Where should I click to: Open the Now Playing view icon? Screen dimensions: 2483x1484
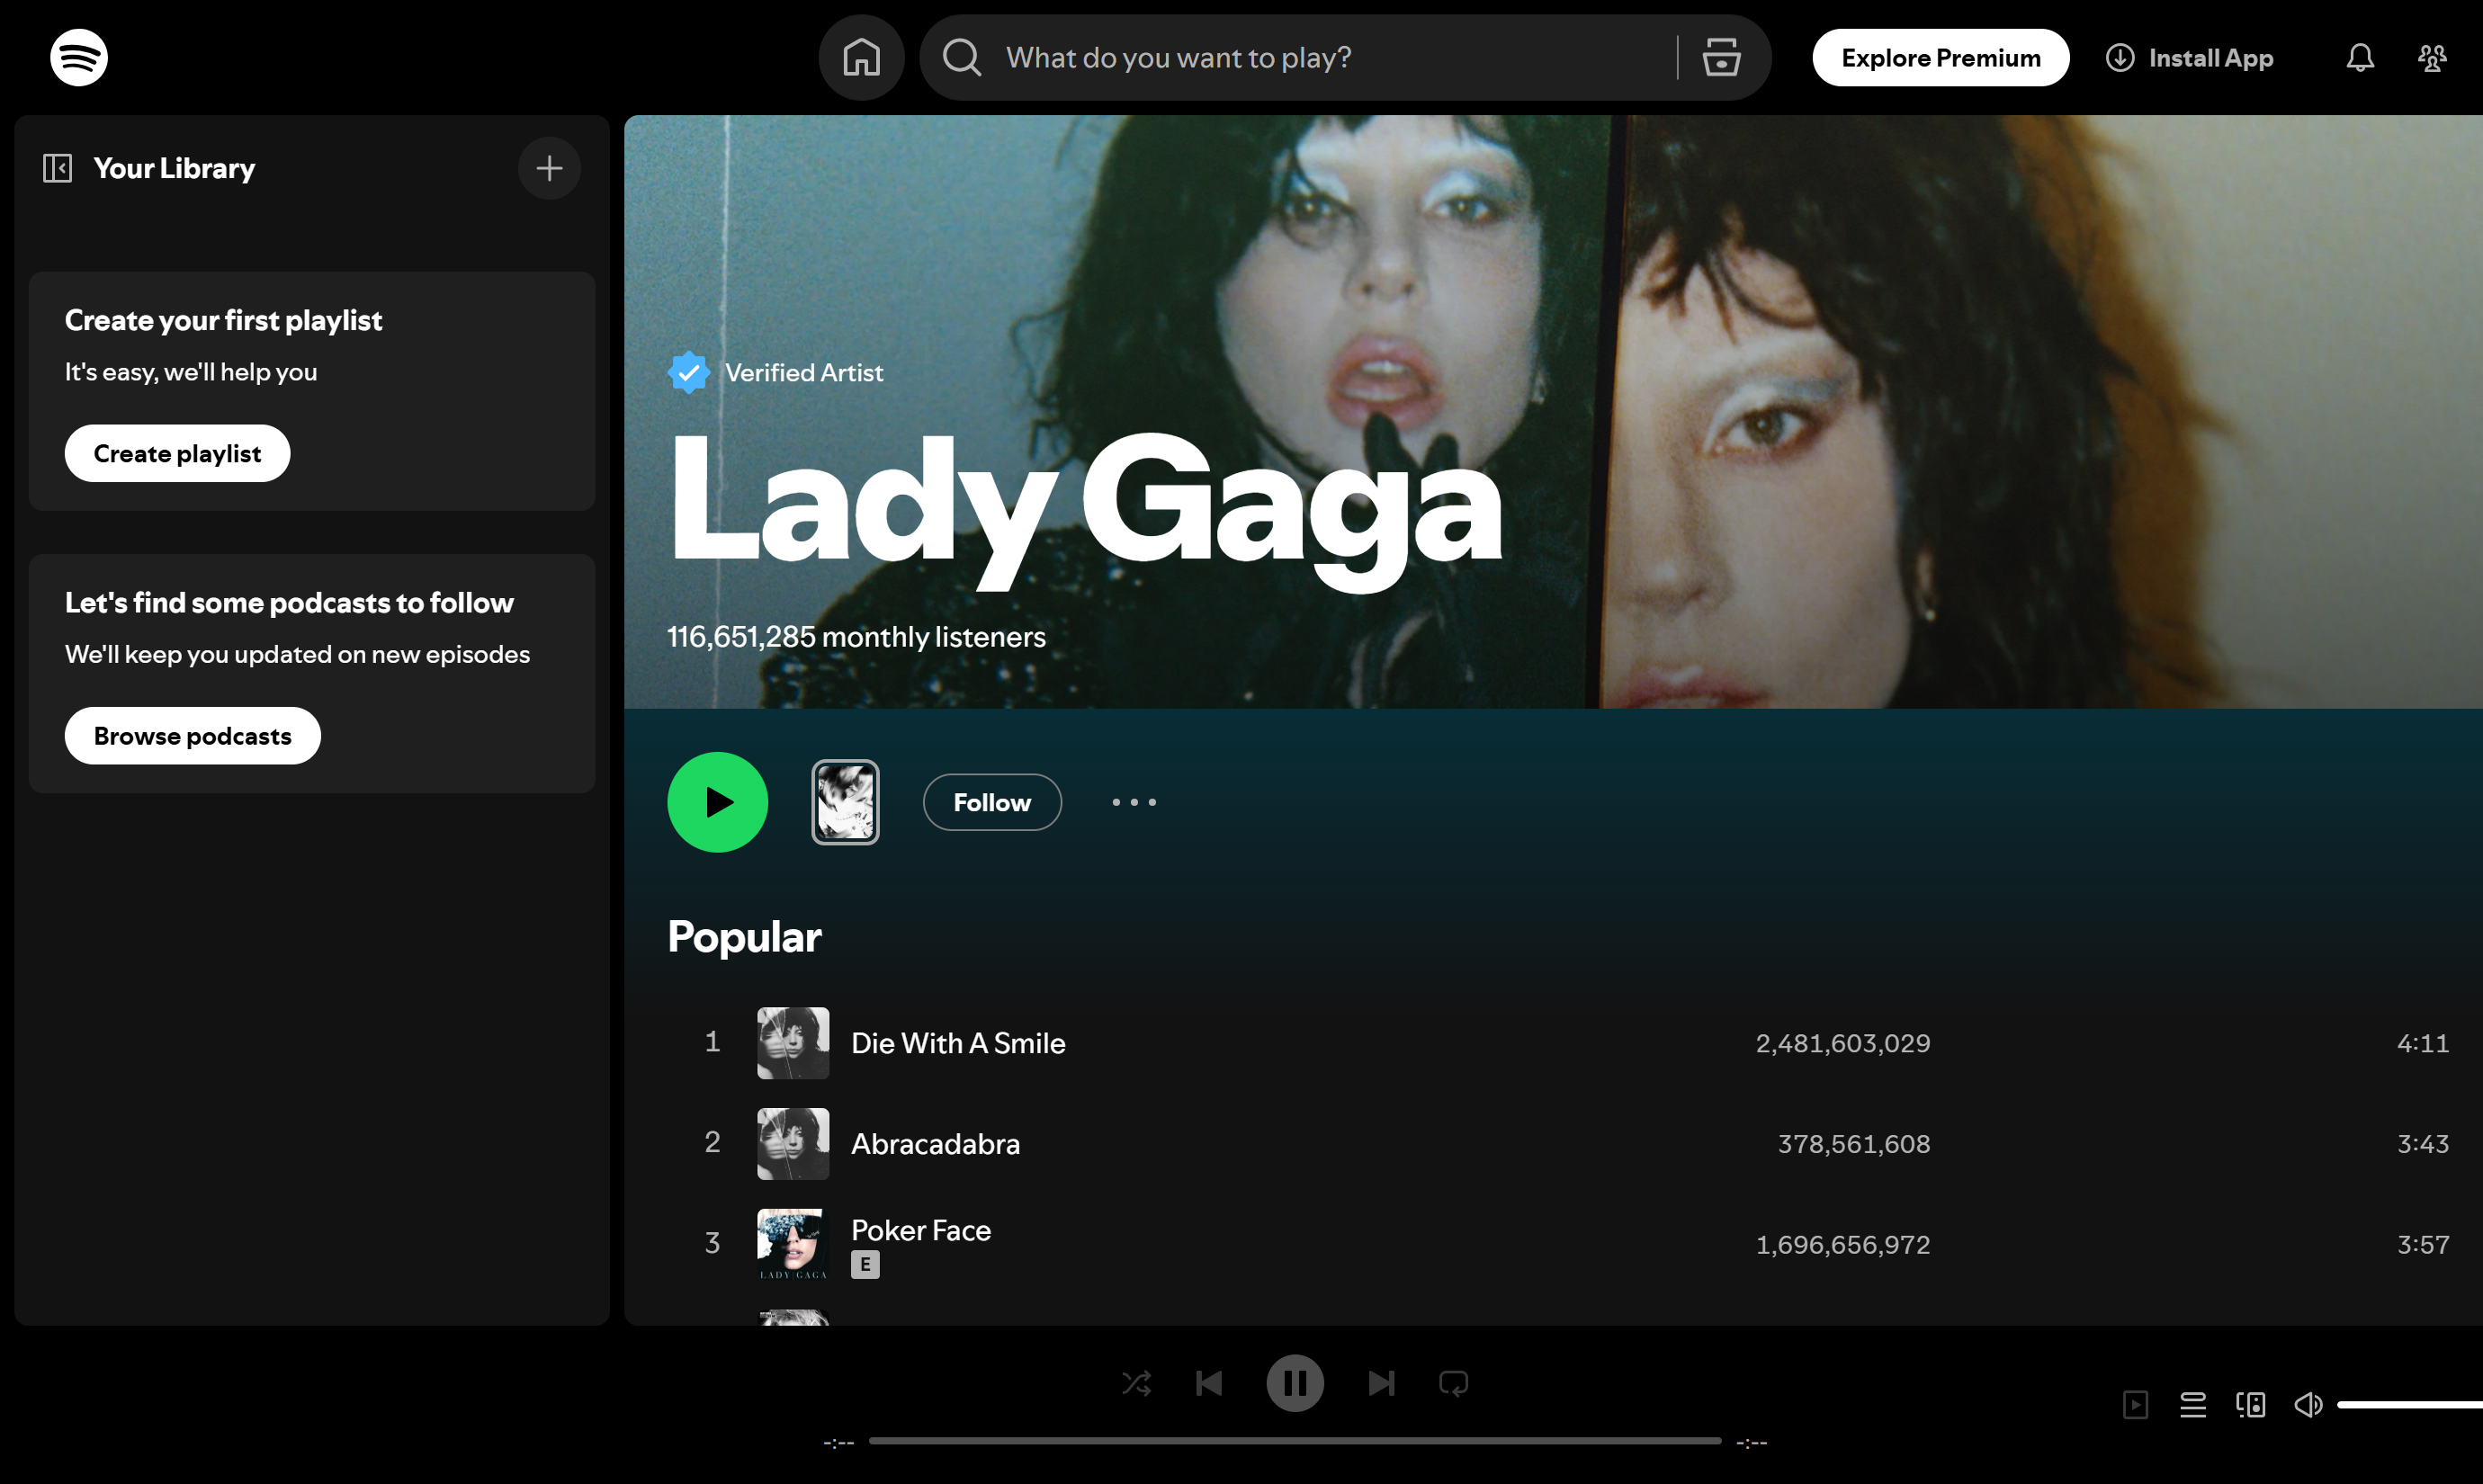(2136, 1404)
